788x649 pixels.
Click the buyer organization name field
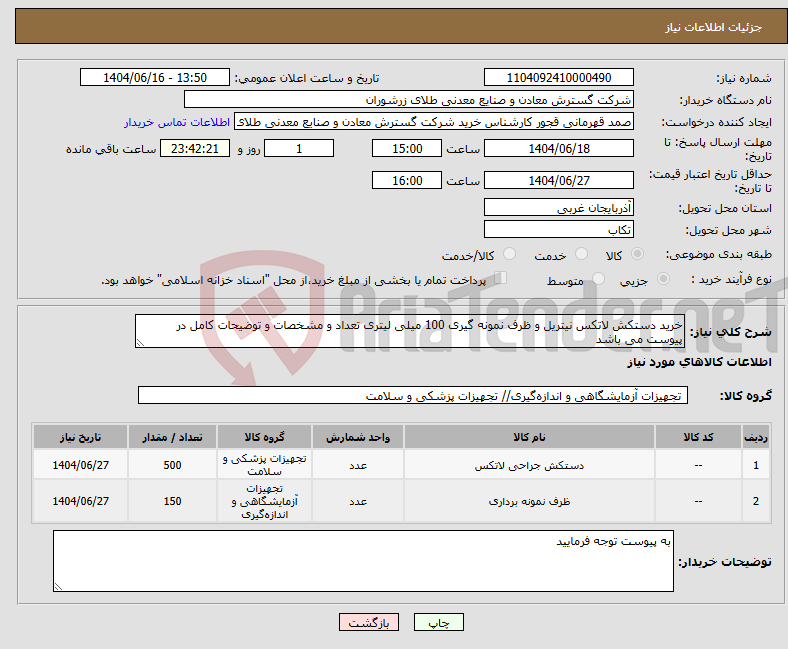409,100
